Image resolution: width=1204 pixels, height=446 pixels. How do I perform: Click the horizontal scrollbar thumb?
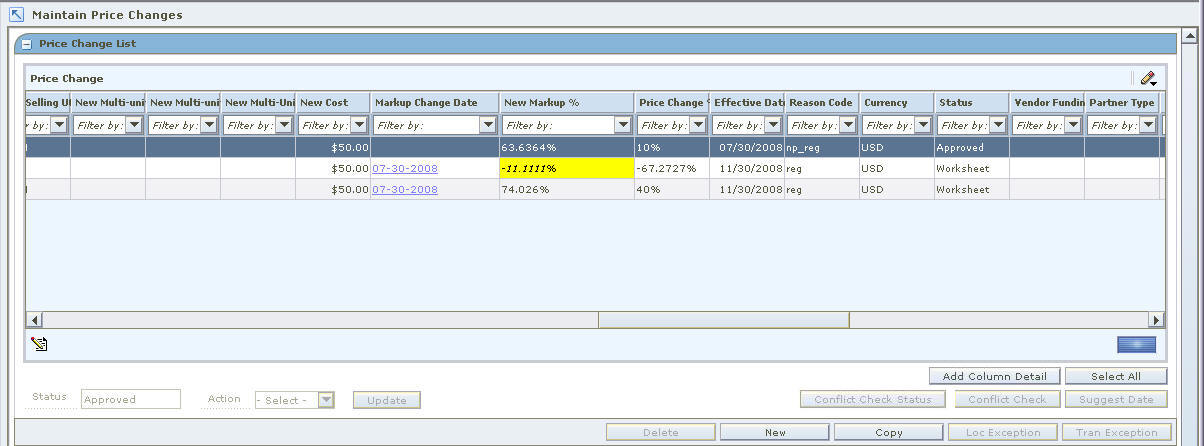[x=723, y=320]
